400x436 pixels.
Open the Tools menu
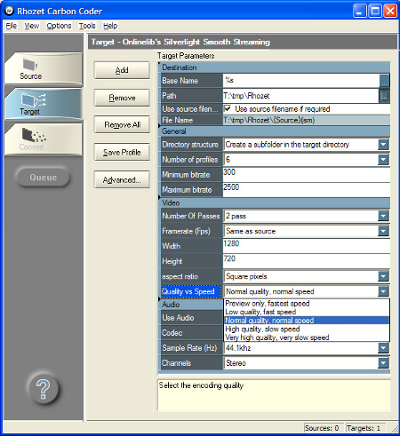87,26
